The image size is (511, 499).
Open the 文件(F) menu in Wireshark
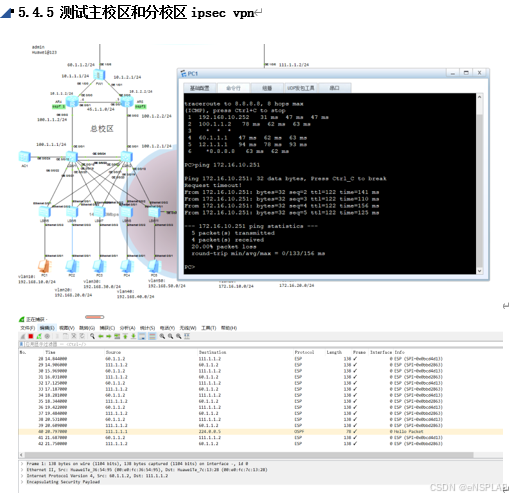tap(28, 328)
